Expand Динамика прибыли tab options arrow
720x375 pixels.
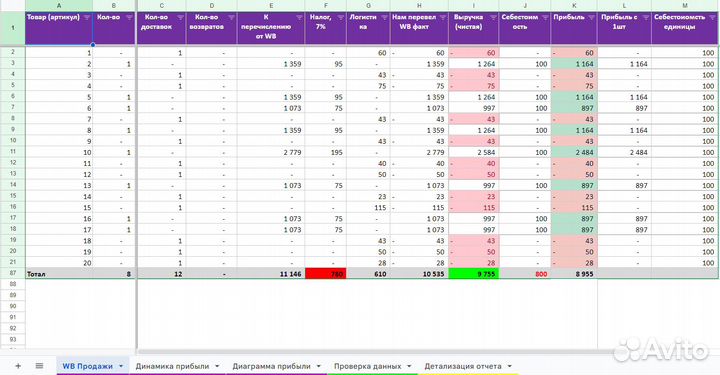(217, 366)
